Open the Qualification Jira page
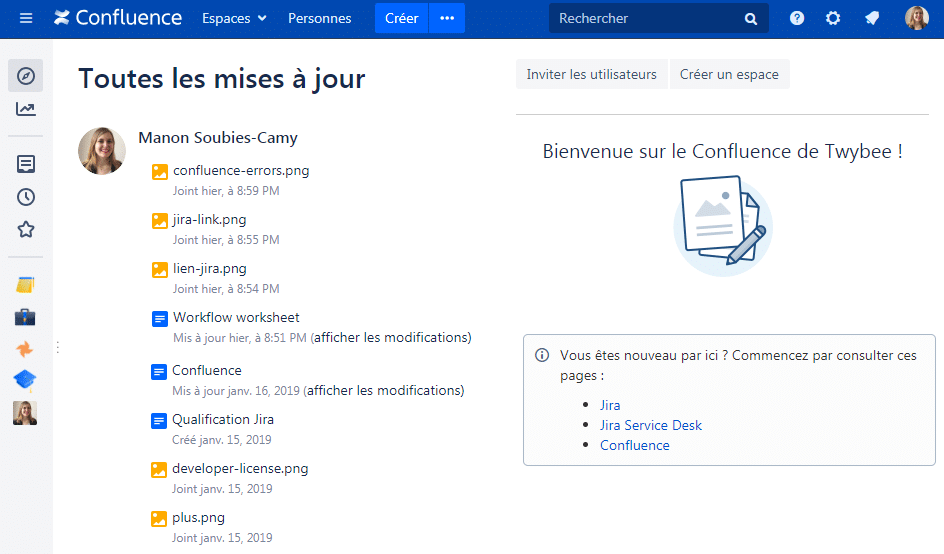Screen dimensions: 944x554 [x=223, y=419]
